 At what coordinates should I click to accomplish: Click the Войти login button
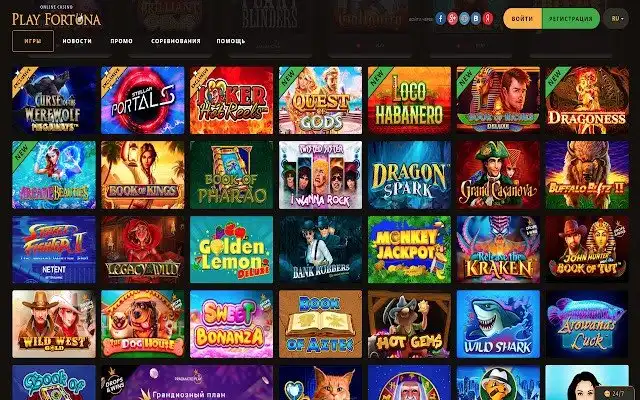[x=522, y=19]
